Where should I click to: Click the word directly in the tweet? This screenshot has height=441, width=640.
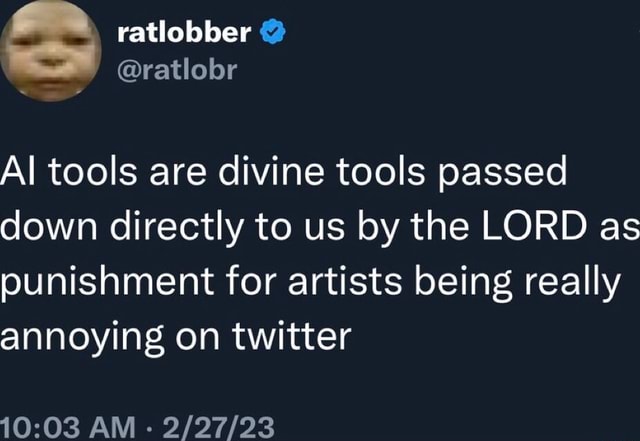tap(177, 227)
